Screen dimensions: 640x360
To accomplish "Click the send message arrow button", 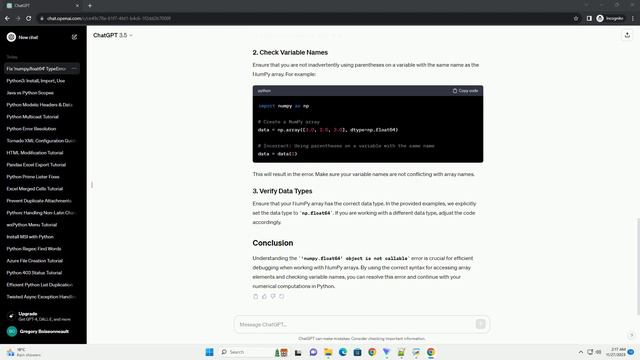I will 480,324.
